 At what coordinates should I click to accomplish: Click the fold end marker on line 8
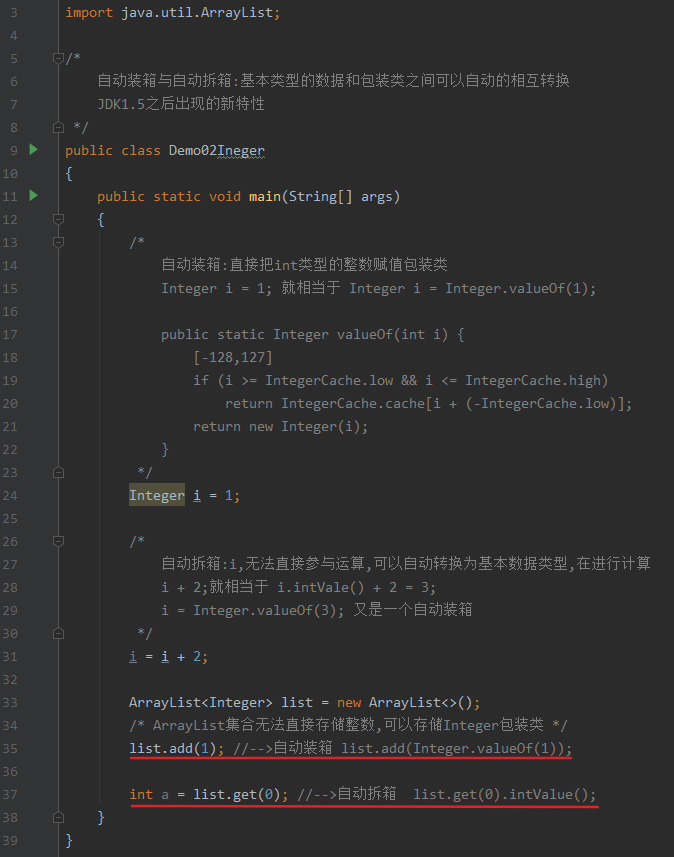coord(58,127)
